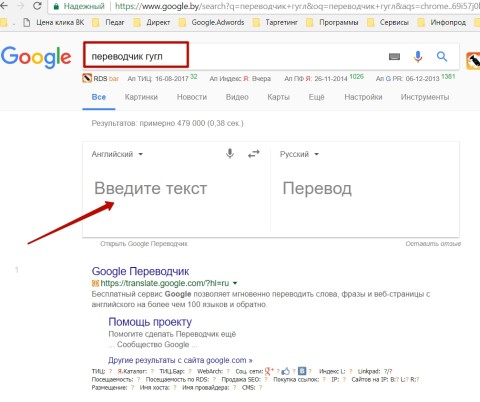Open the Инструменты search tools
Viewport: 480px width, 402px height.
point(425,97)
